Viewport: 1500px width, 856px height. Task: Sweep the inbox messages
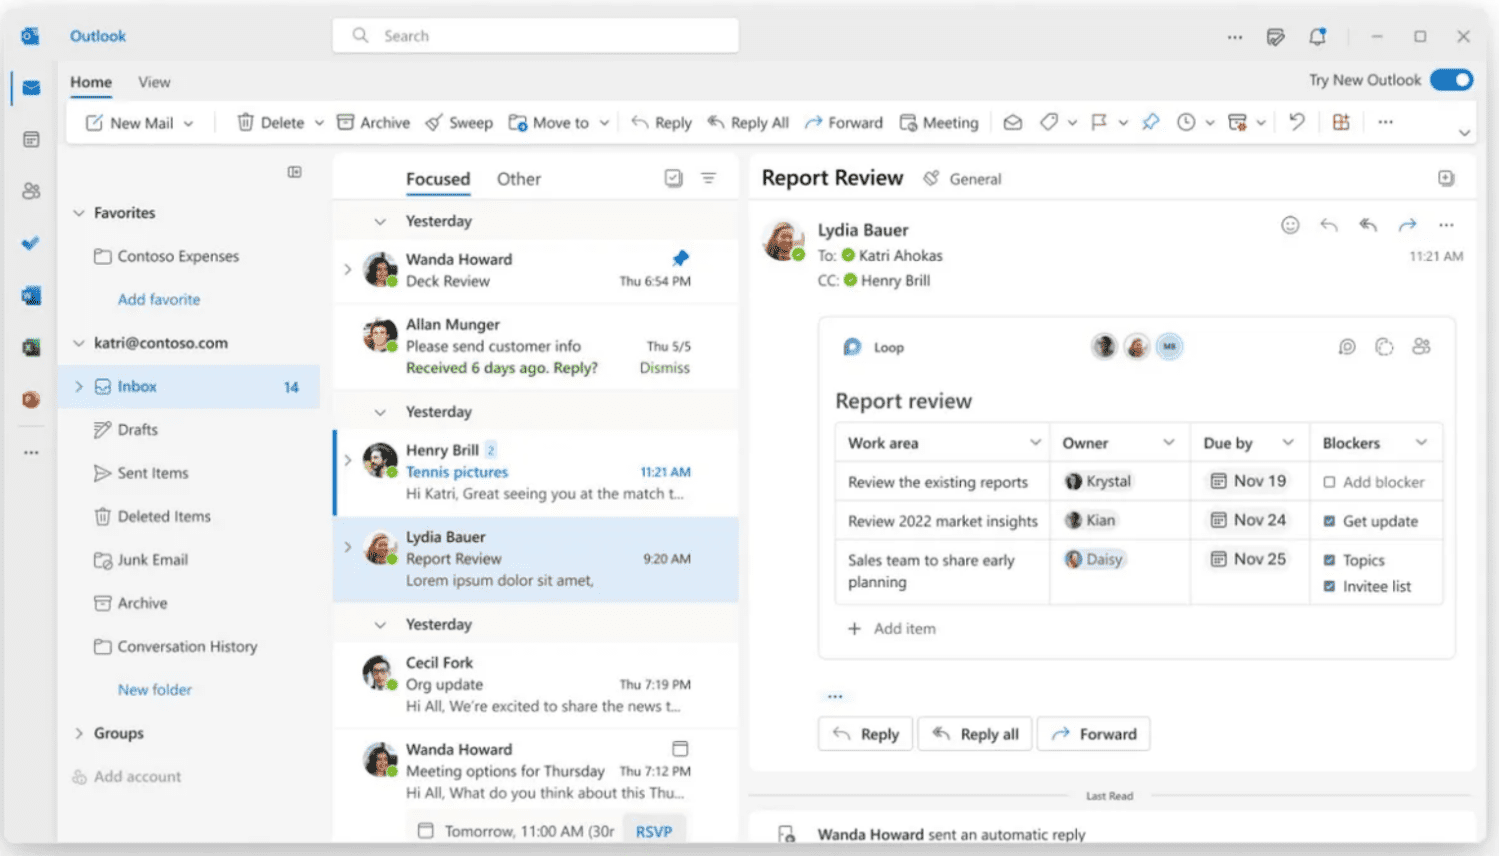pos(458,121)
